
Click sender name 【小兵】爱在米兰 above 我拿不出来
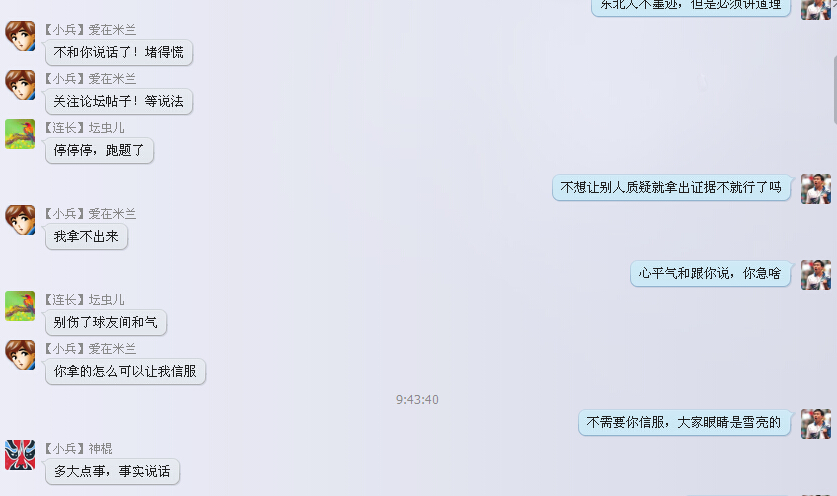pos(90,214)
